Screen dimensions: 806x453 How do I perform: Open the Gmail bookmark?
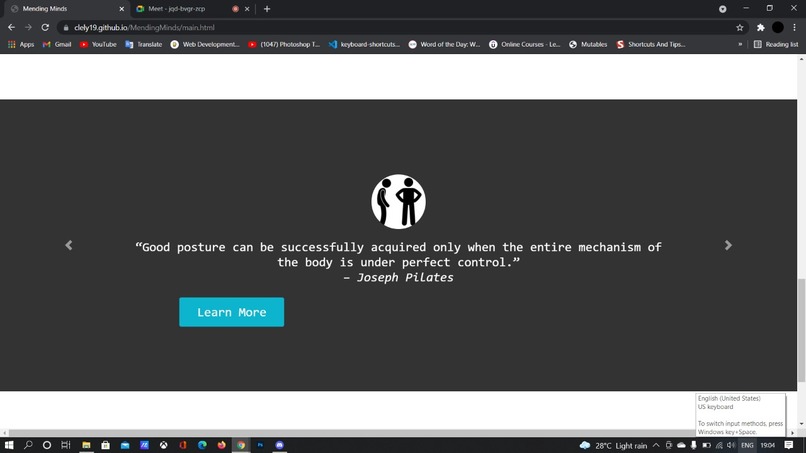(x=57, y=44)
